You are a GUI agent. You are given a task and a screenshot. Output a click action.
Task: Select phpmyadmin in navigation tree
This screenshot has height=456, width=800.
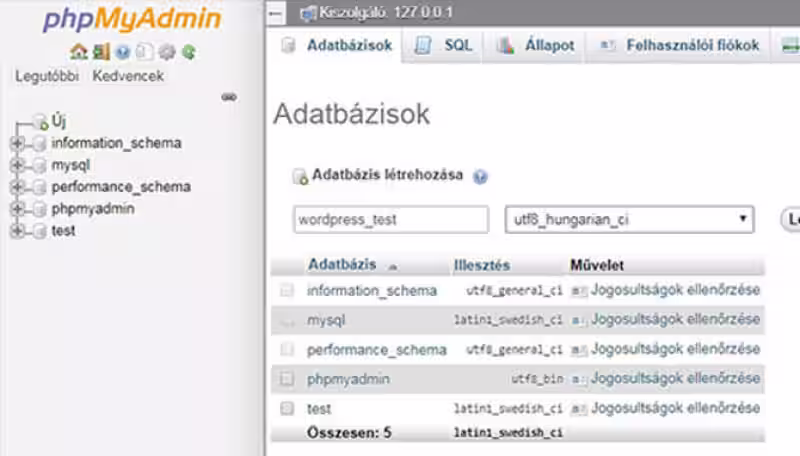pyautogui.click(x=93, y=209)
